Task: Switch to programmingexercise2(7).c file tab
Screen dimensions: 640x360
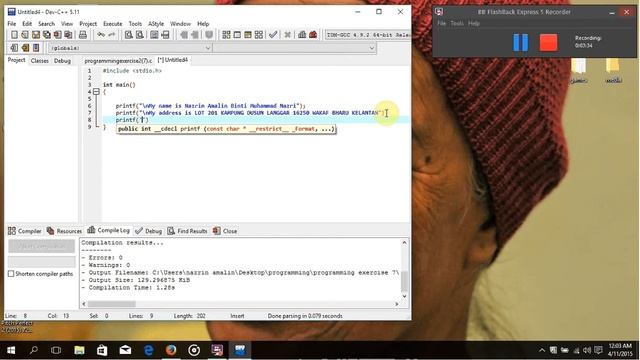Action: pos(118,61)
